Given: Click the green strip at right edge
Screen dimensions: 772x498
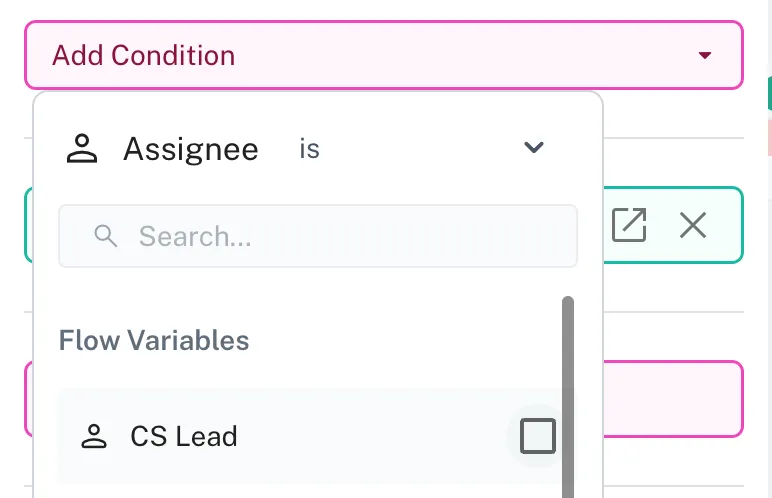Looking at the screenshot, I should coord(769,92).
